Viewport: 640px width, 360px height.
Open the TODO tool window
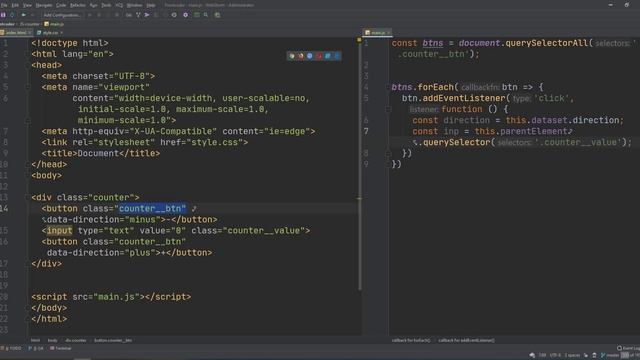click(x=11, y=349)
